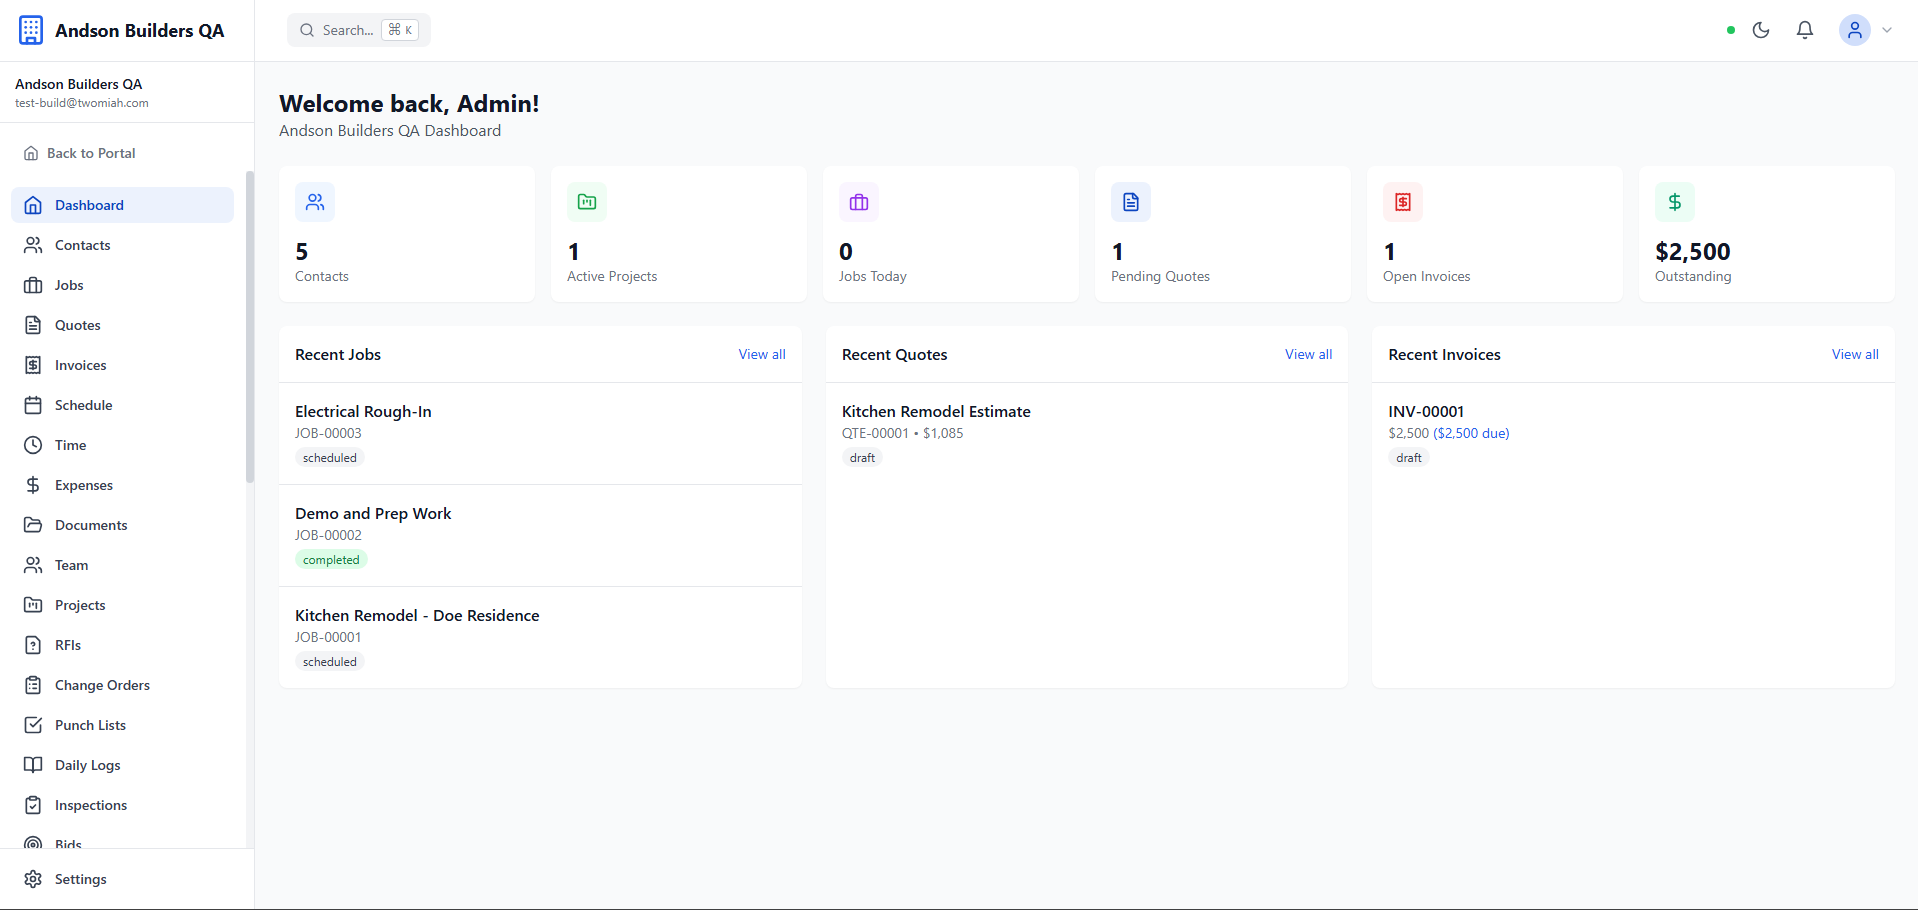The width and height of the screenshot is (1918, 910).
Task: Switch to the Quotes section
Action: [77, 325]
